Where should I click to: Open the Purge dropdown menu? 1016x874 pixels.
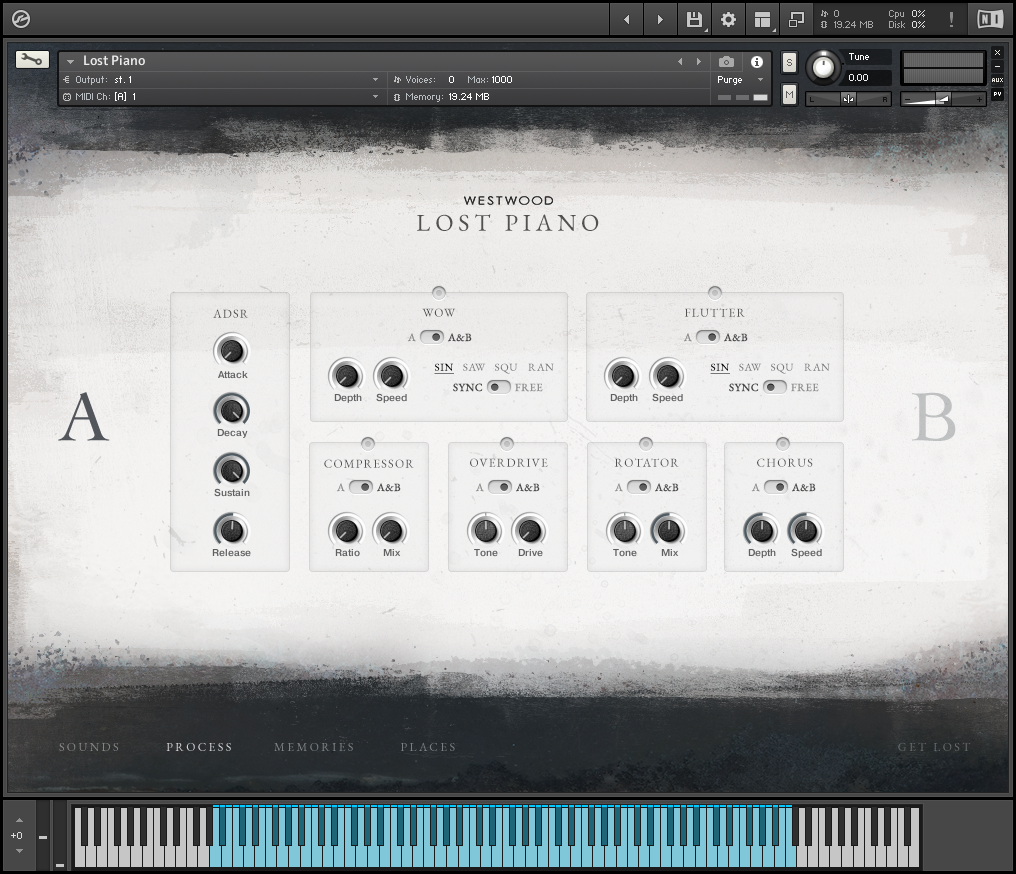741,80
